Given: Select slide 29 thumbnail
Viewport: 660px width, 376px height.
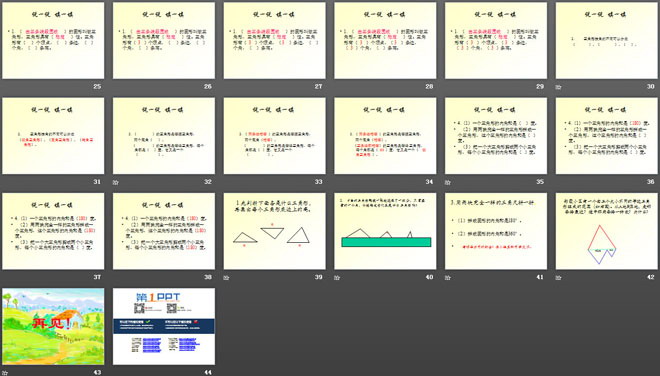Looking at the screenshot, I should coord(496,40).
